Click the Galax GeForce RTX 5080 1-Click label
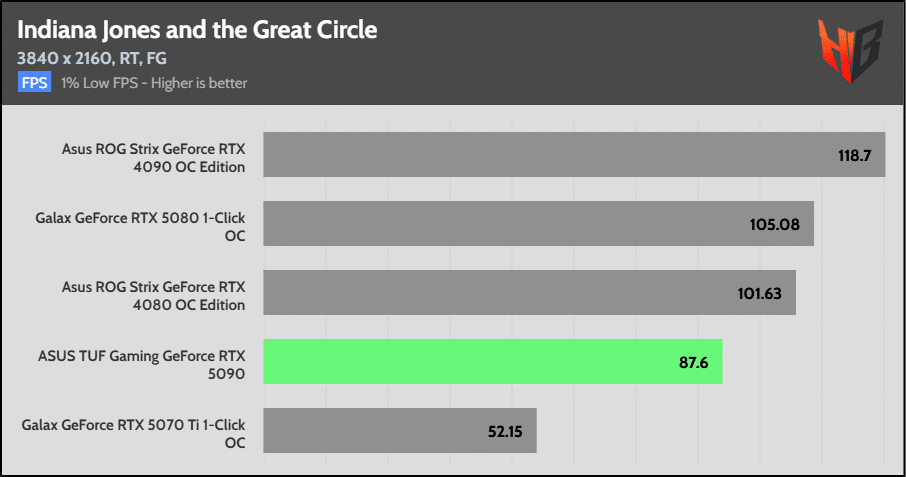Screen dimensions: 906x477 [140, 226]
